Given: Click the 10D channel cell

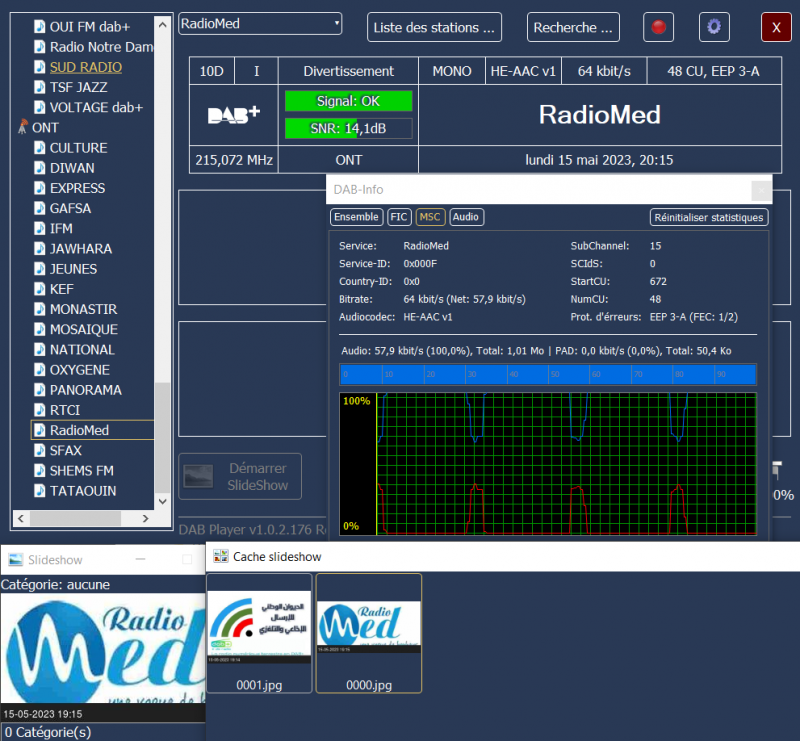Looking at the screenshot, I should (212, 71).
